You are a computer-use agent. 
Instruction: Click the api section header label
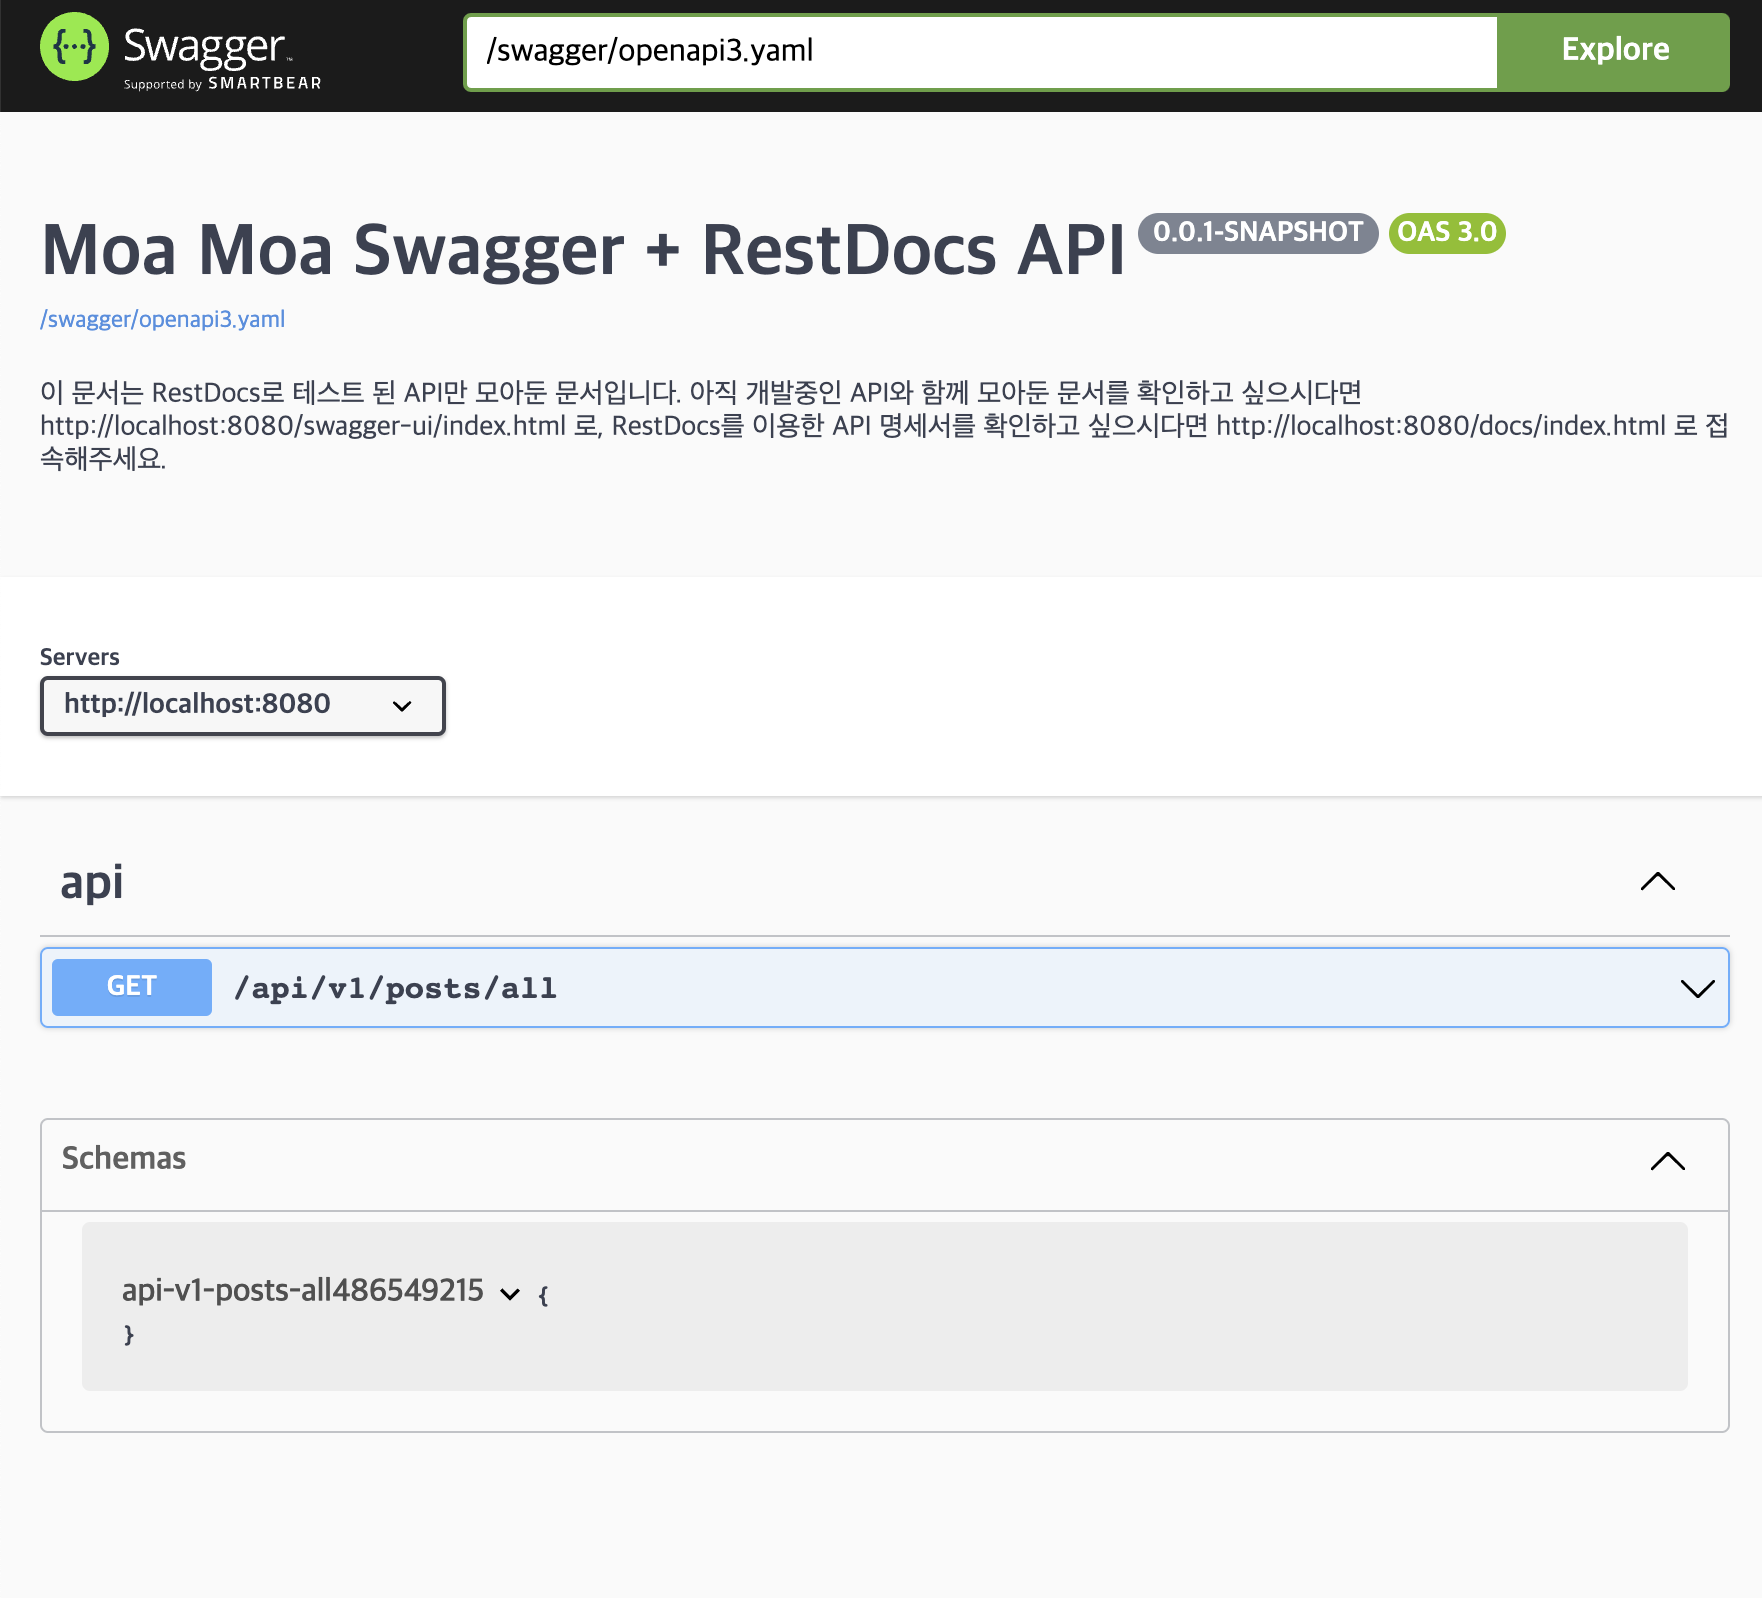coord(92,881)
